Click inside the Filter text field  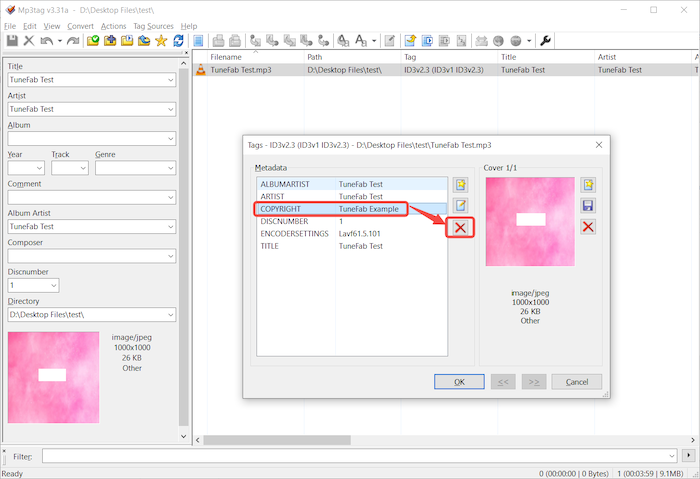(359, 456)
